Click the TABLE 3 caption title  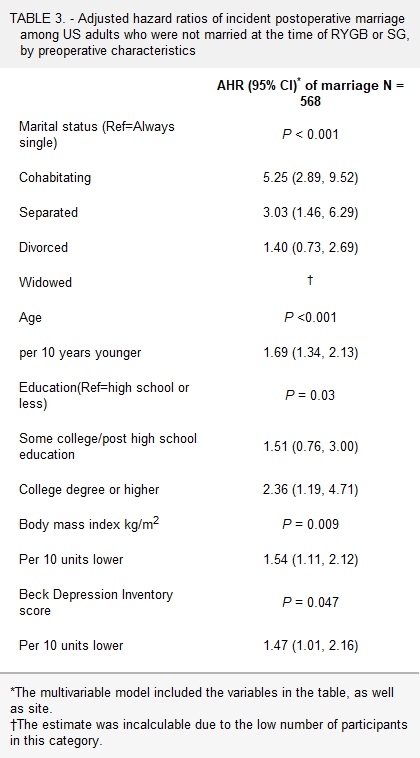210,34
